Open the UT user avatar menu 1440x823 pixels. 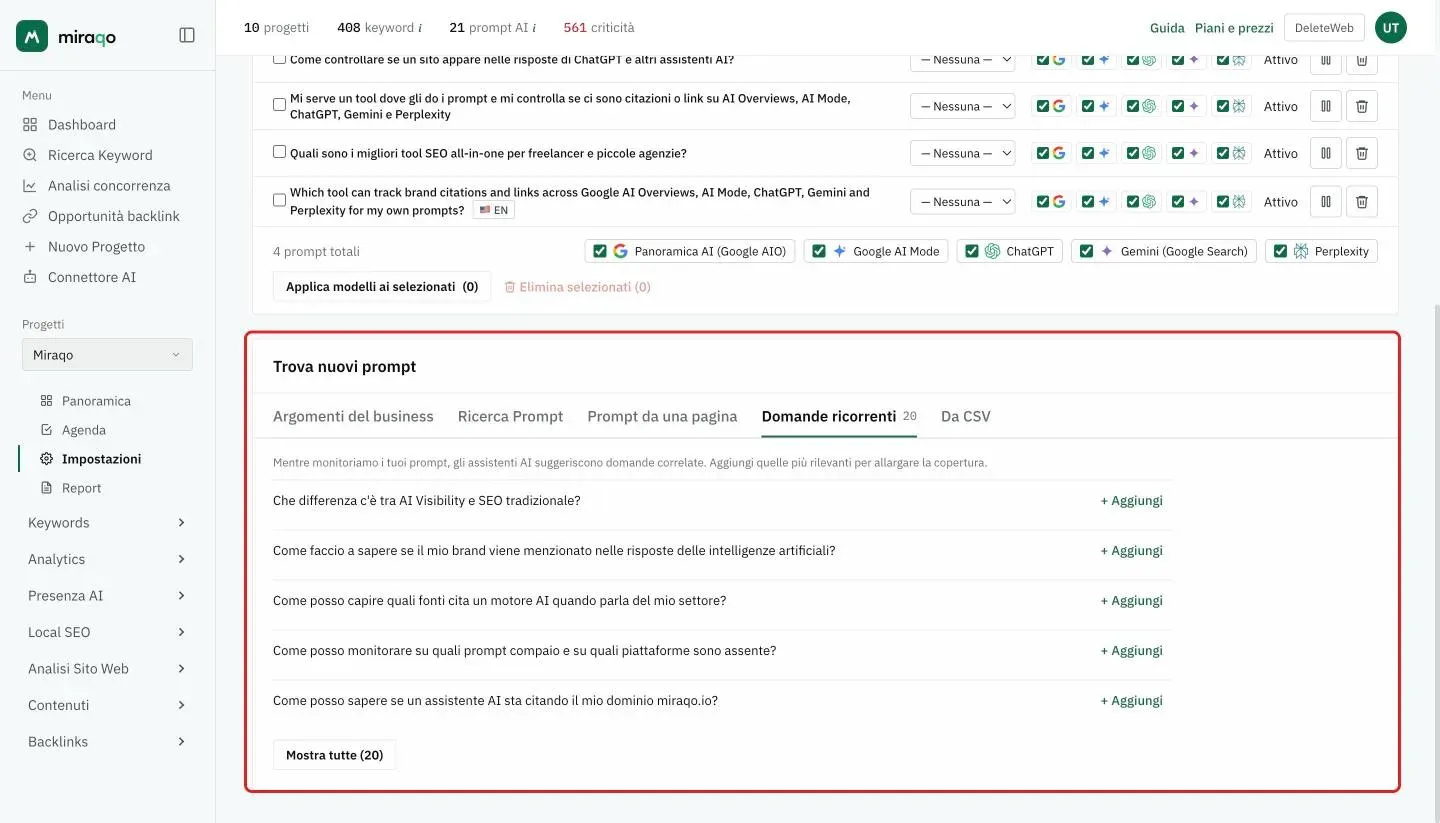coord(1391,28)
